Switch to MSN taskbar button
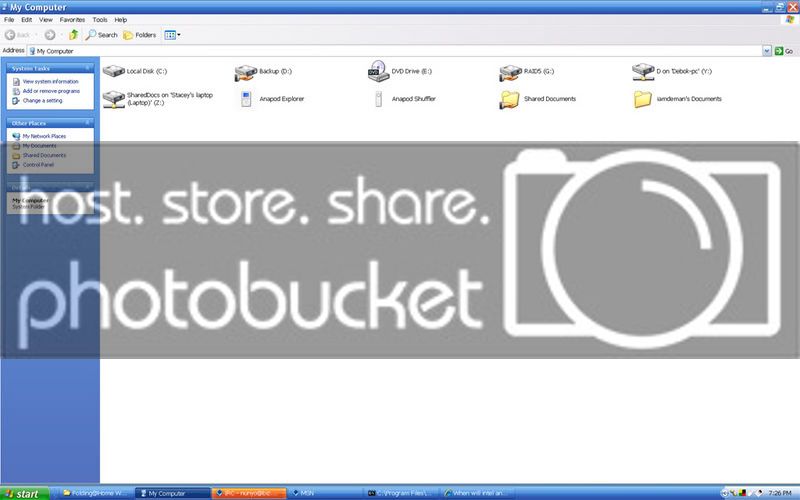Viewport: 800px width, 500px height. [x=324, y=493]
